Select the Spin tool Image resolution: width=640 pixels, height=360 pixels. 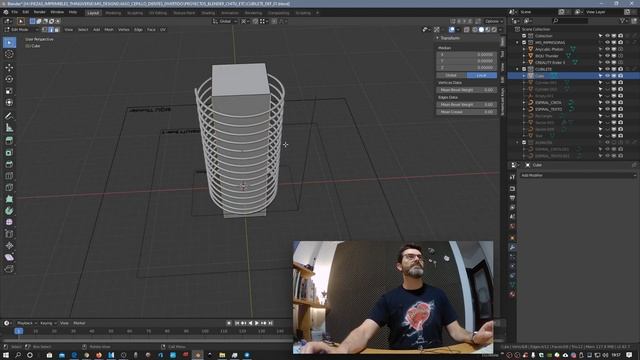[9, 211]
